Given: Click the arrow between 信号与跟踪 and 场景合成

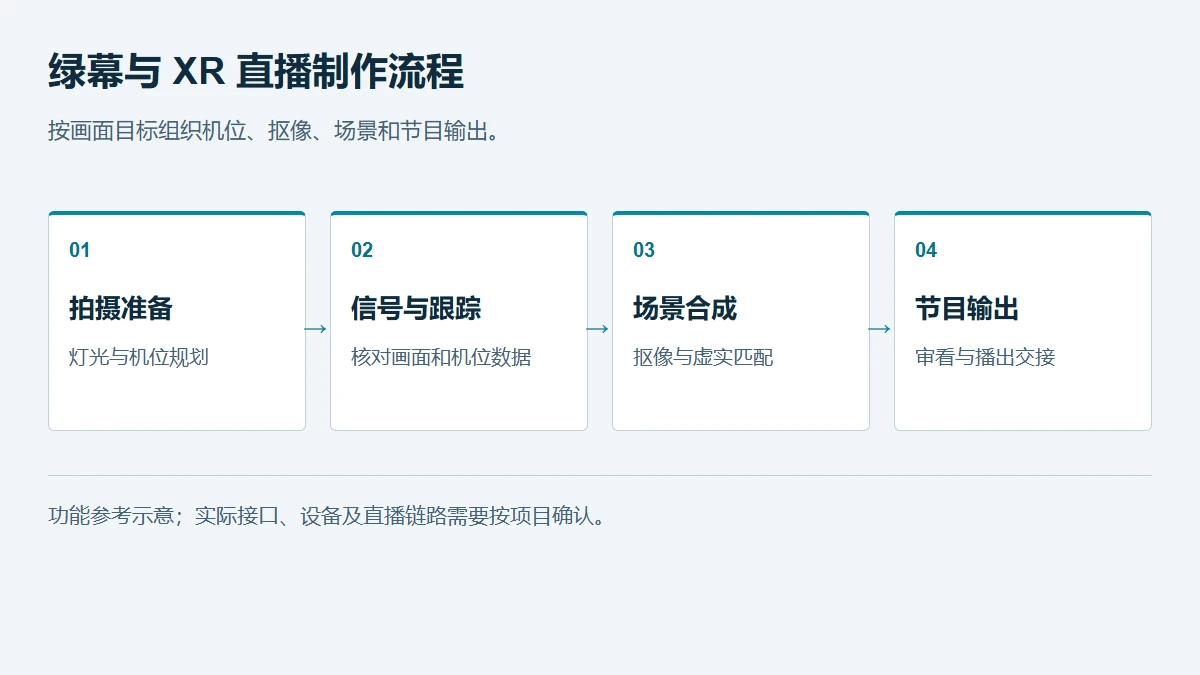Looking at the screenshot, I should (598, 329).
